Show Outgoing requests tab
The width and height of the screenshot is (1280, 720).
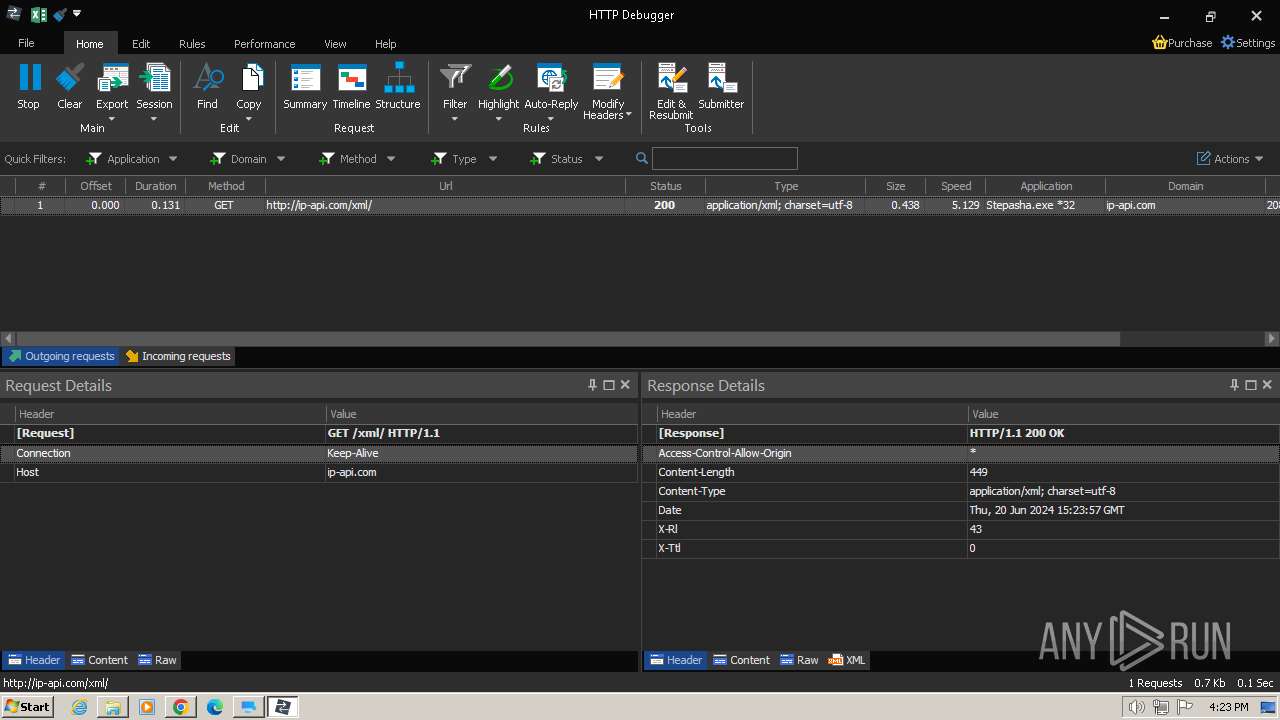[61, 356]
